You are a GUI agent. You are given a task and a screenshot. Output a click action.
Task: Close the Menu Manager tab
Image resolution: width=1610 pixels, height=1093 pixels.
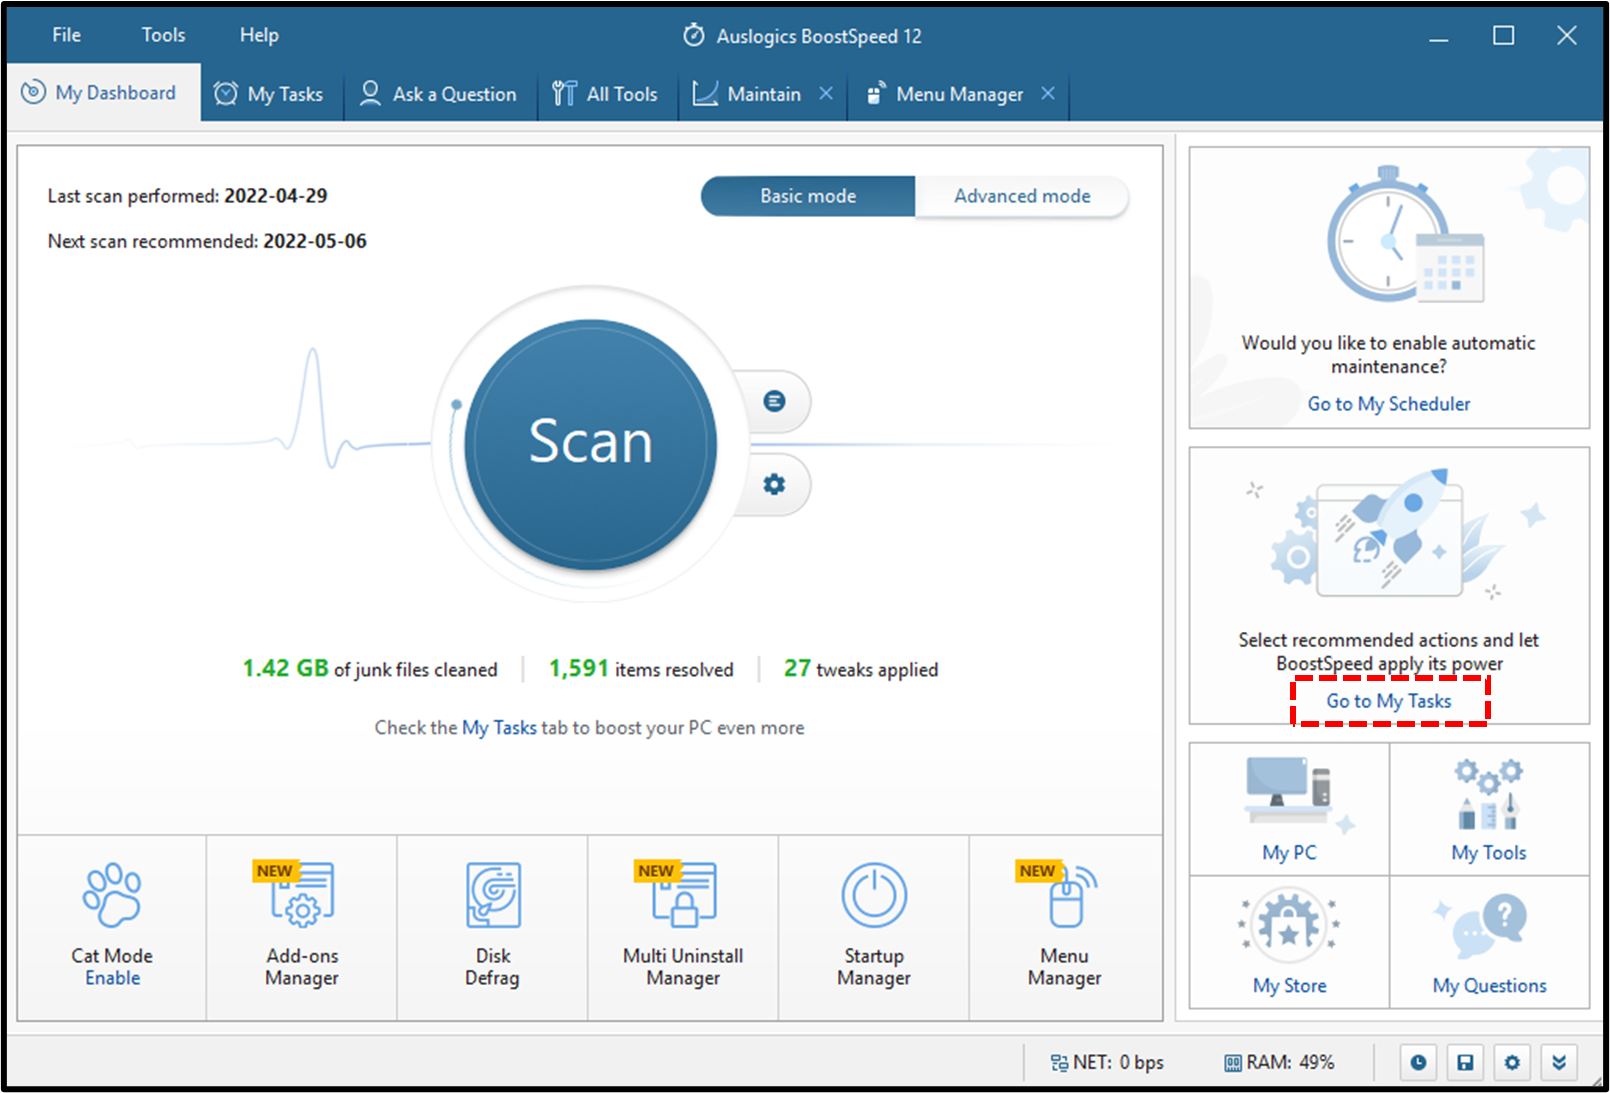pos(1048,93)
